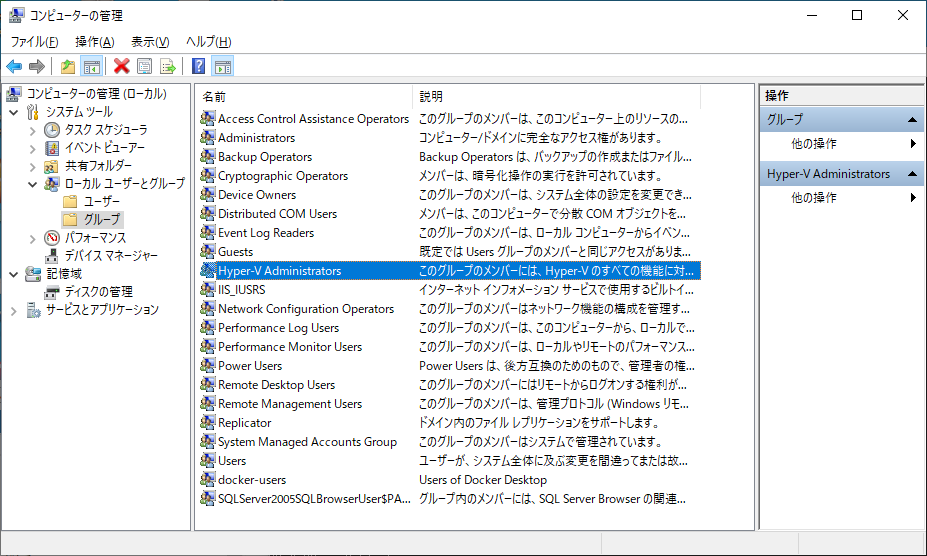927x556 pixels.
Task: Open the ファイル(F) menu
Action: coord(34,42)
